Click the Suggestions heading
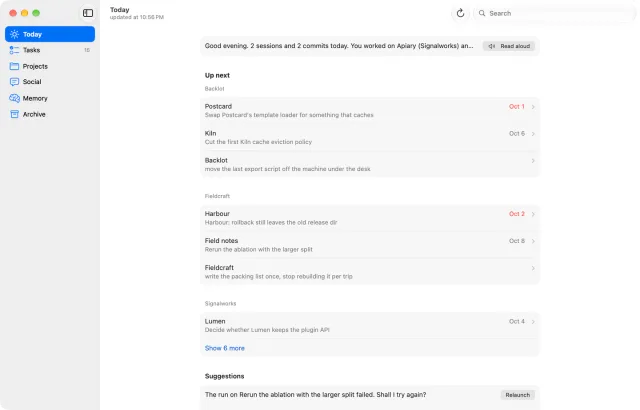 224,376
